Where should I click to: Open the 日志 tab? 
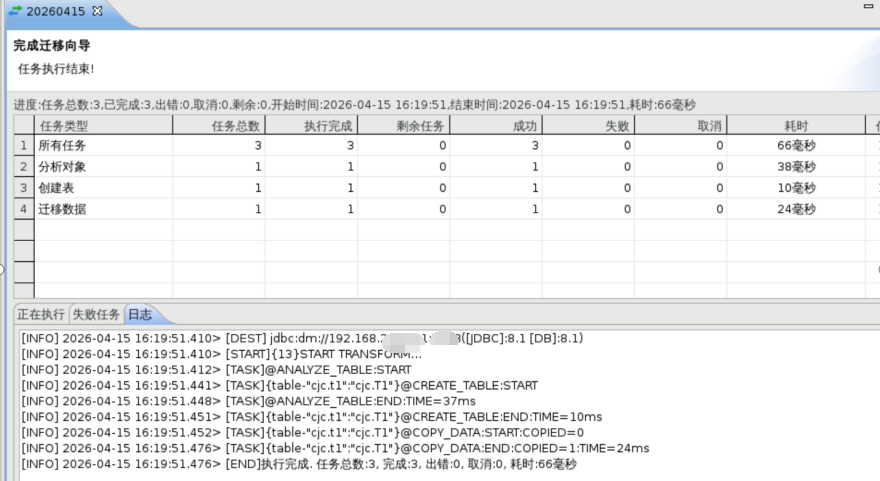click(140, 314)
